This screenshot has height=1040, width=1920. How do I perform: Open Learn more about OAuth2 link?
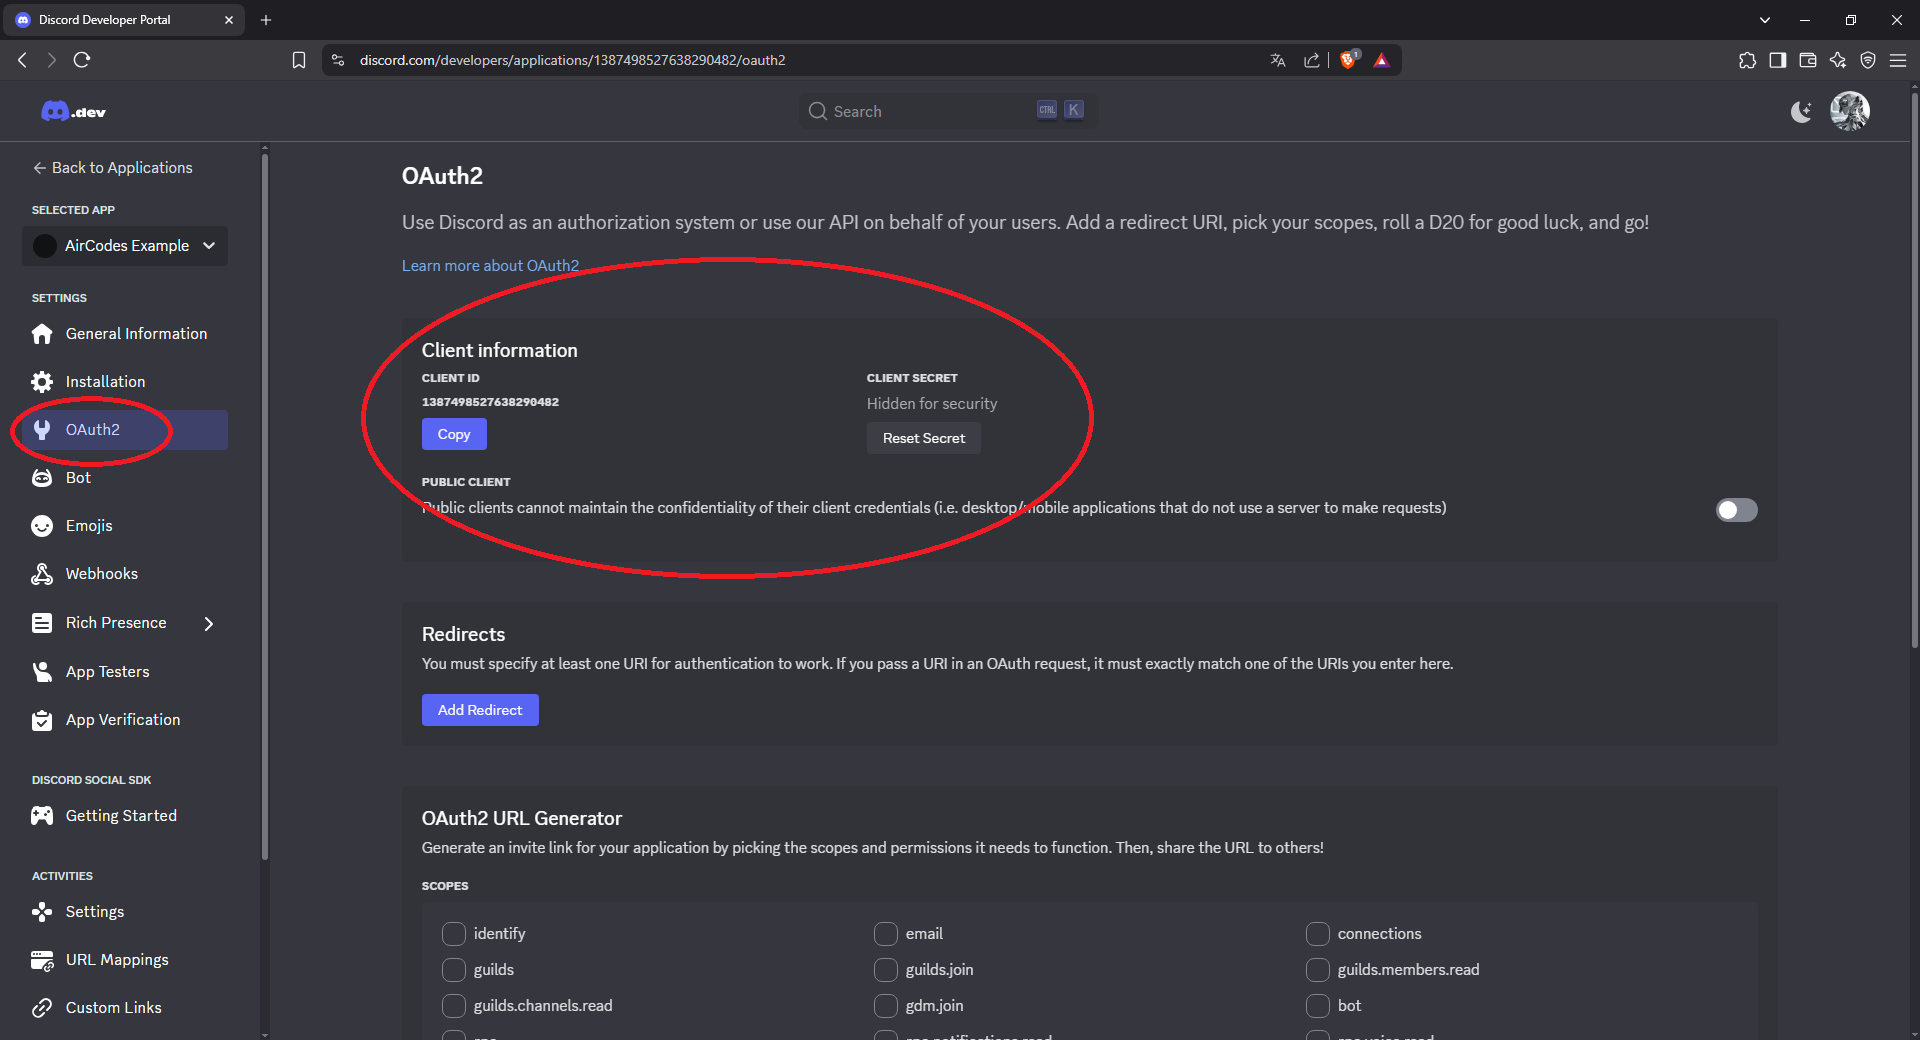490,265
